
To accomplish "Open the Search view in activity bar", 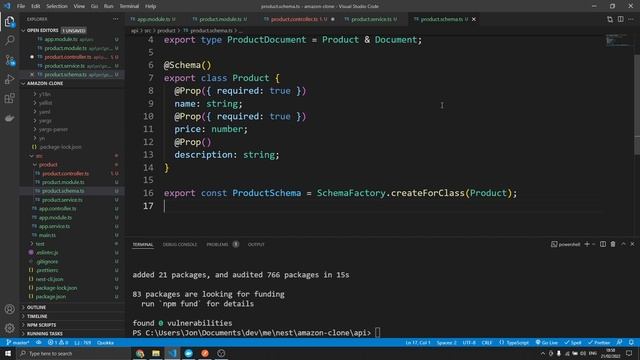I will 9,40.
